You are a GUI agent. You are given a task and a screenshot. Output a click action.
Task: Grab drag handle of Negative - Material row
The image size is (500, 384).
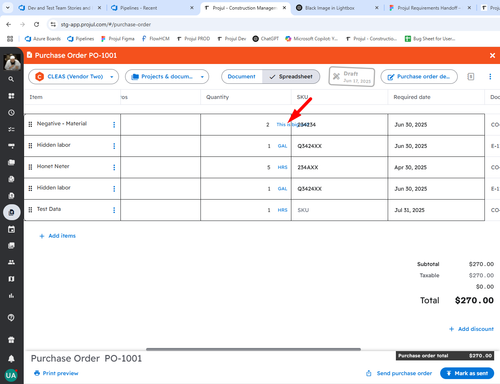[x=30, y=124]
